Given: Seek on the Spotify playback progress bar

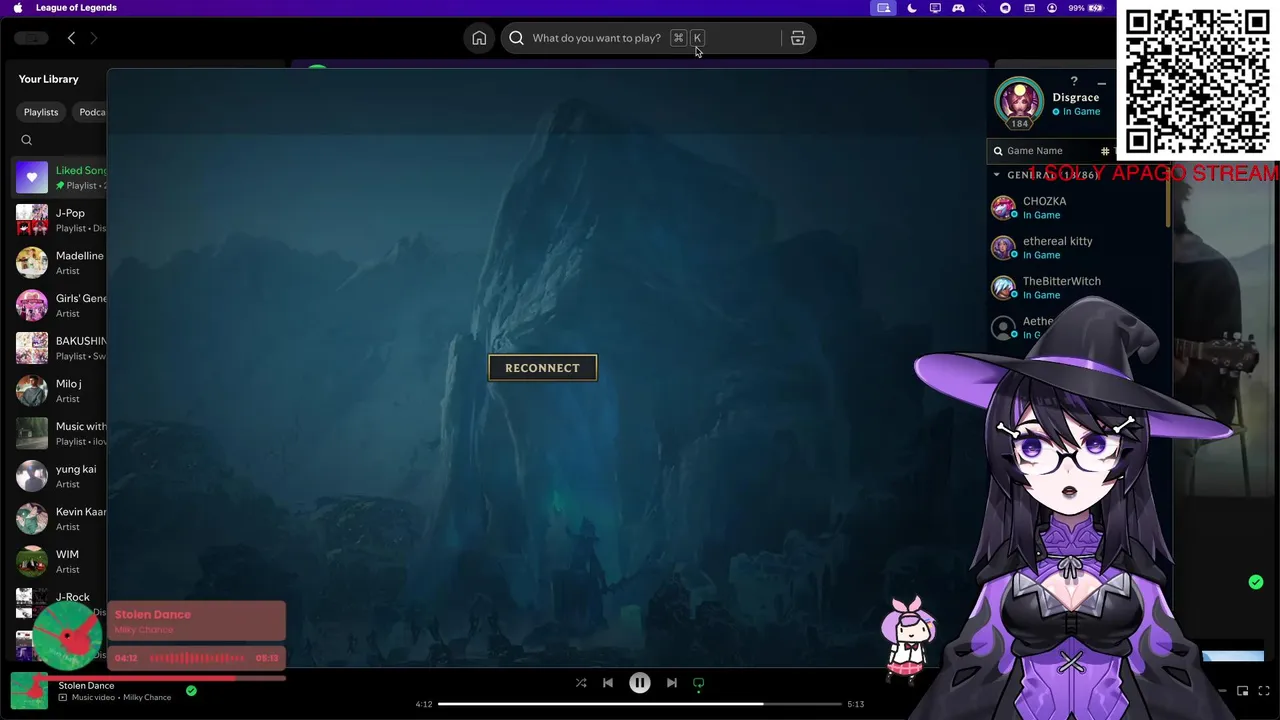Looking at the screenshot, I should pyautogui.click(x=640, y=704).
